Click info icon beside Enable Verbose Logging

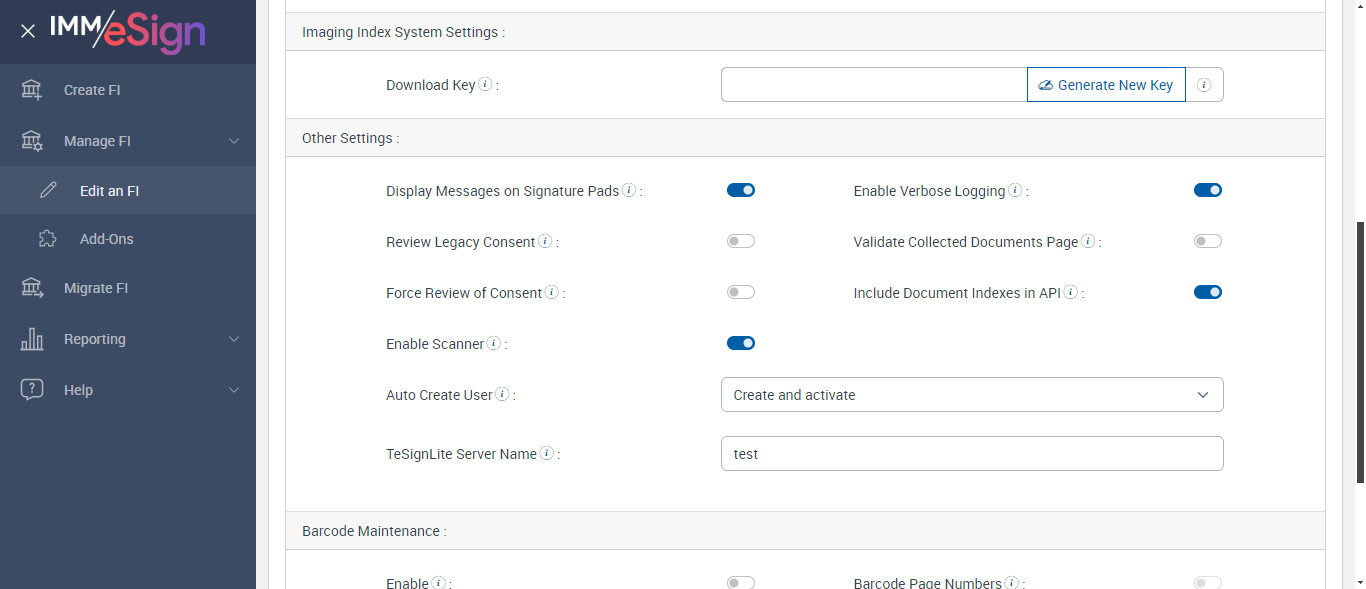coord(1015,190)
